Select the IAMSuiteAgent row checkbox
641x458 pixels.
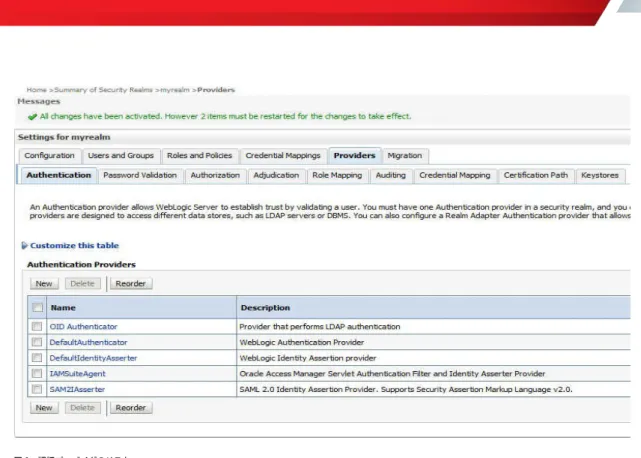37,373
